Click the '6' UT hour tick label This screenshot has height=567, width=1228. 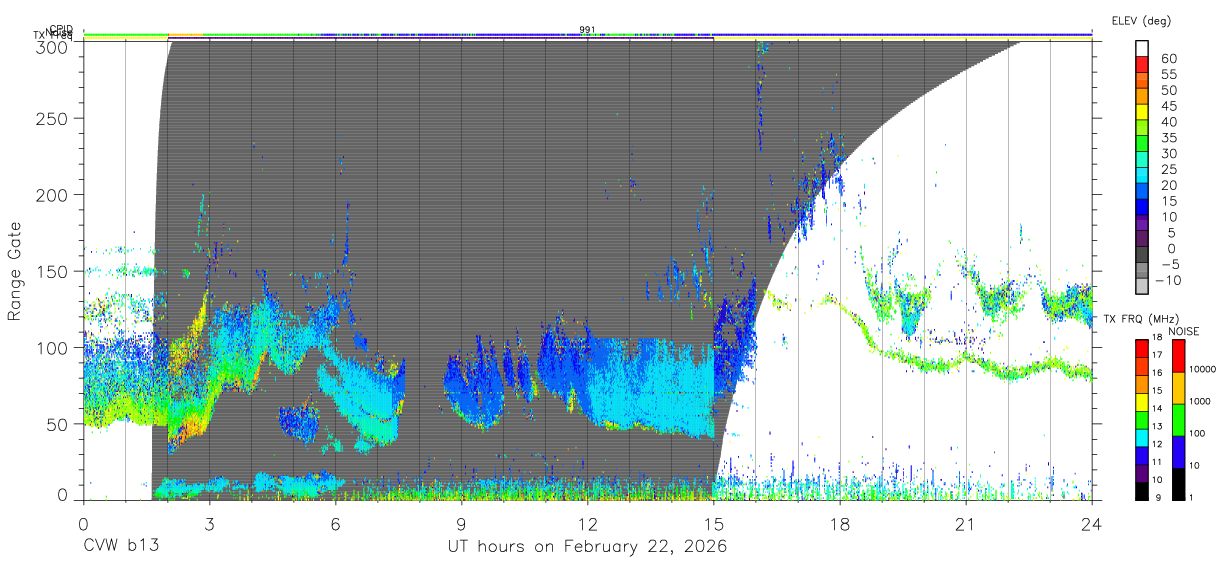335,524
